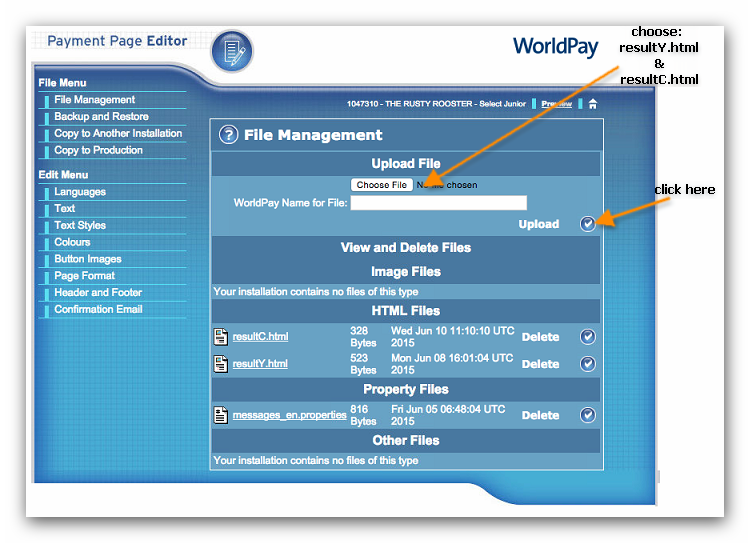This screenshot has width=750, height=543.
Task: Go to home via the house icon
Action: coord(593,104)
